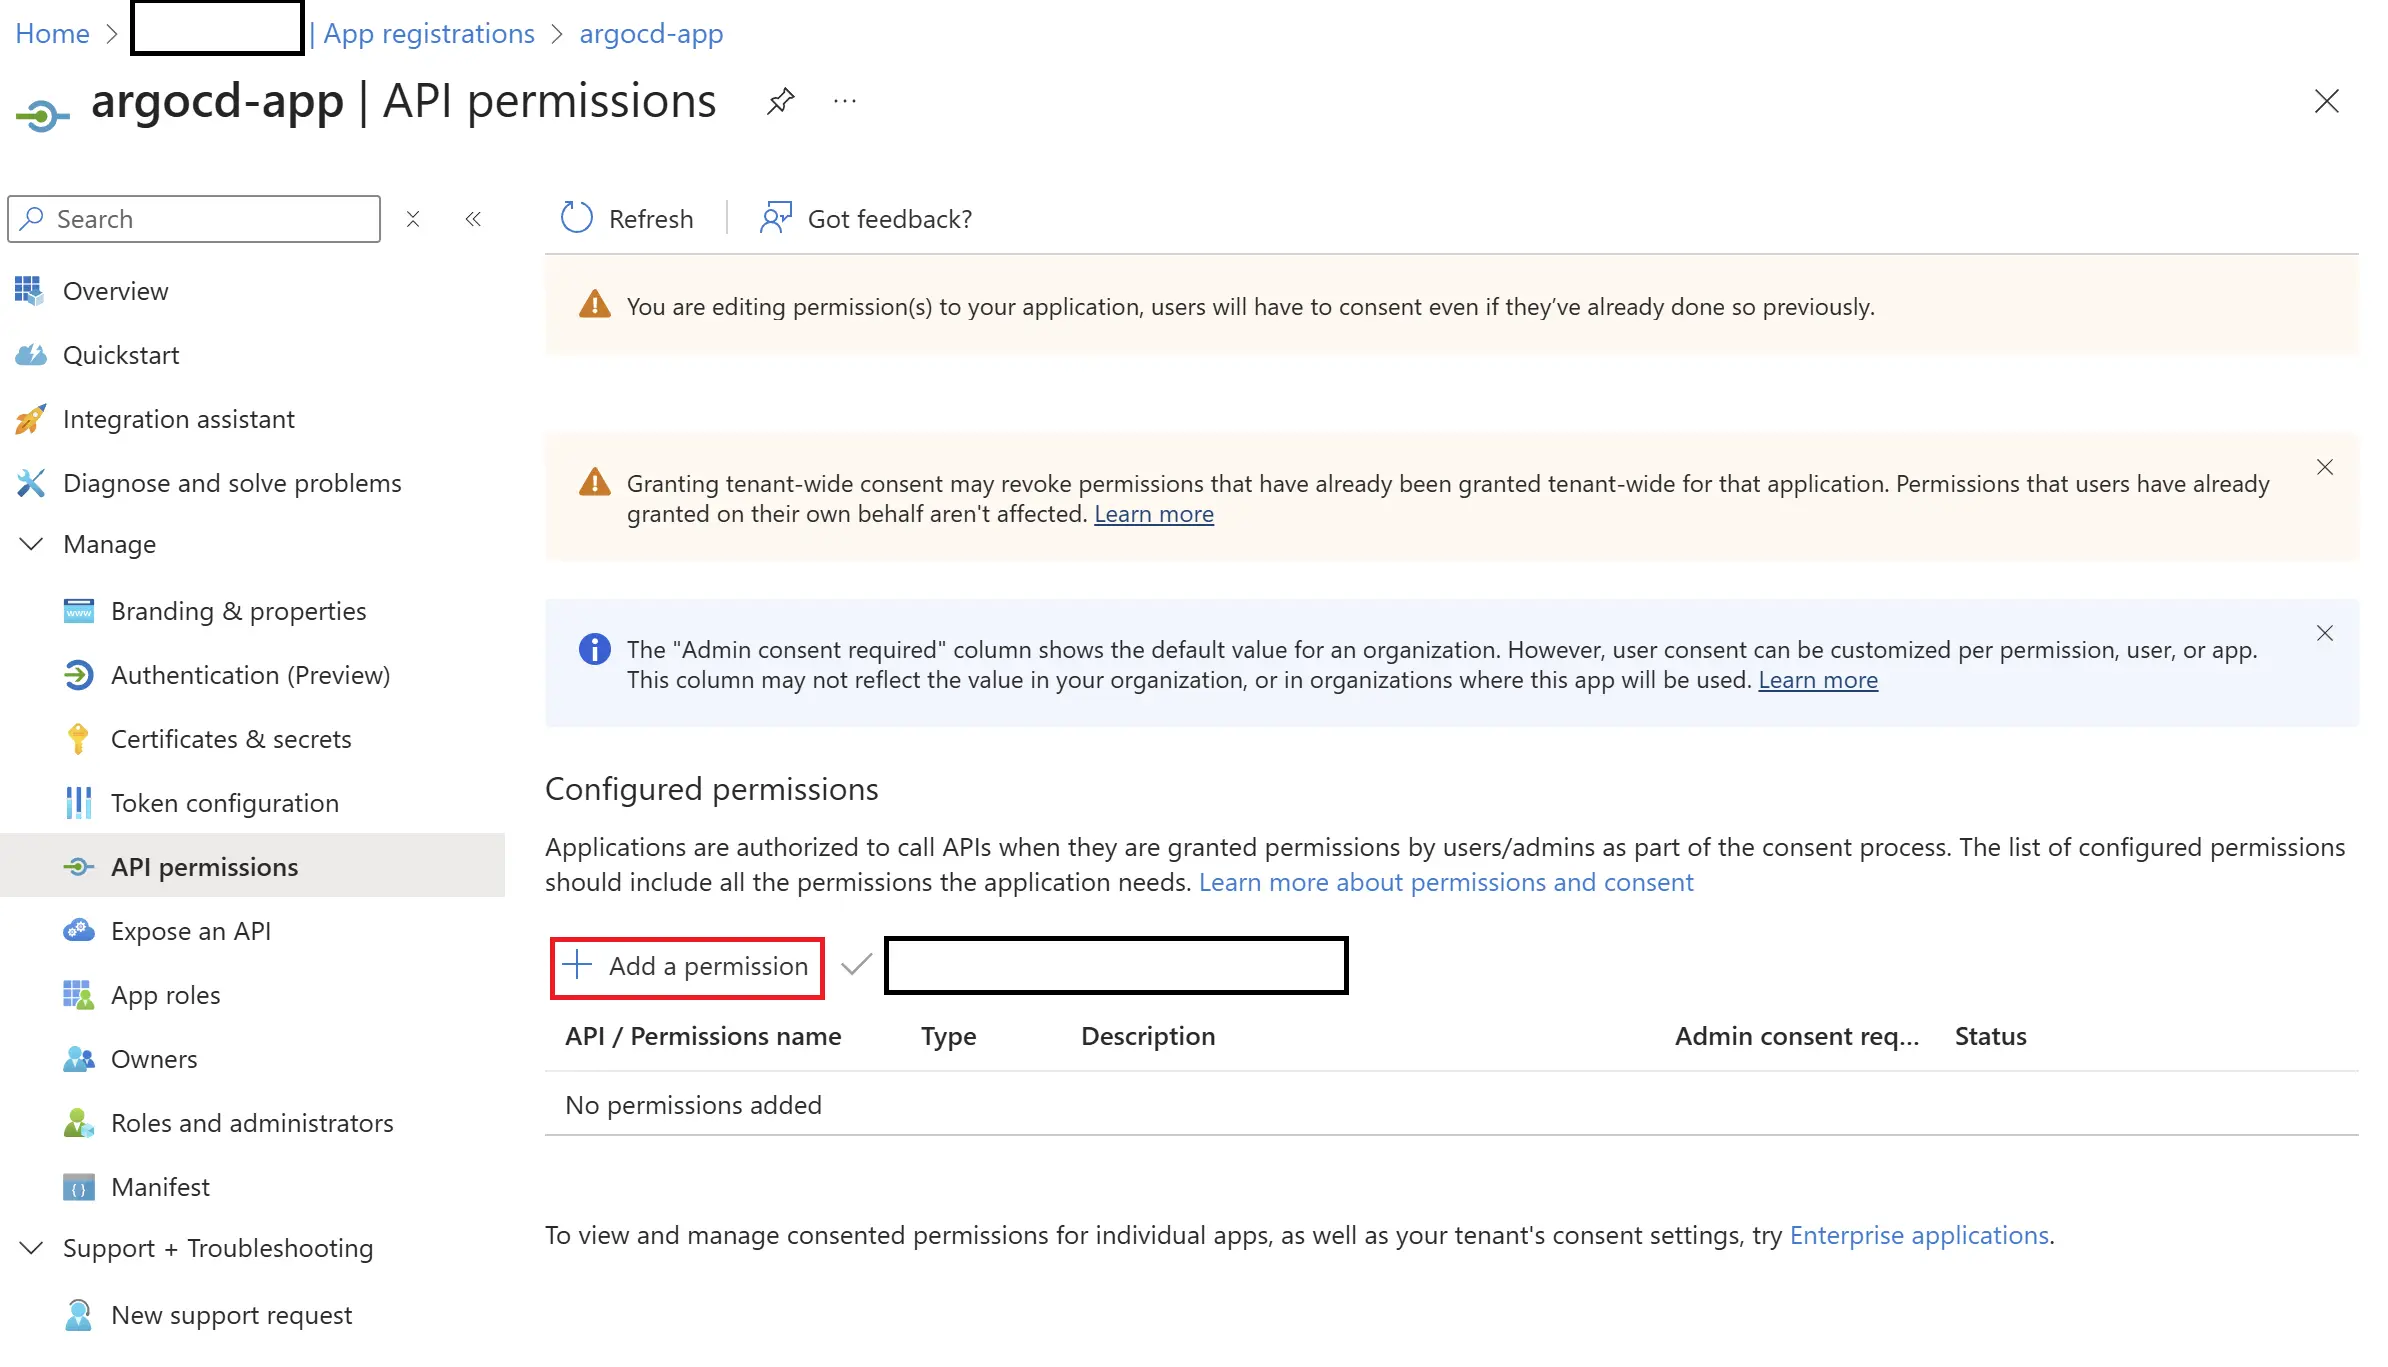Click the Manifest icon
Viewport: 2388px width, 1367px height.
click(x=78, y=1187)
